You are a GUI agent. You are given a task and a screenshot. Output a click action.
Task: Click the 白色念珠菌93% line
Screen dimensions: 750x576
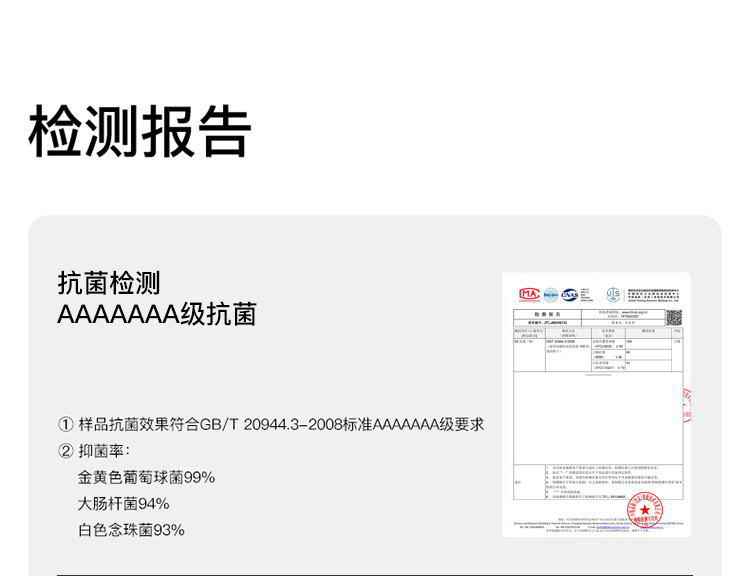tap(131, 530)
